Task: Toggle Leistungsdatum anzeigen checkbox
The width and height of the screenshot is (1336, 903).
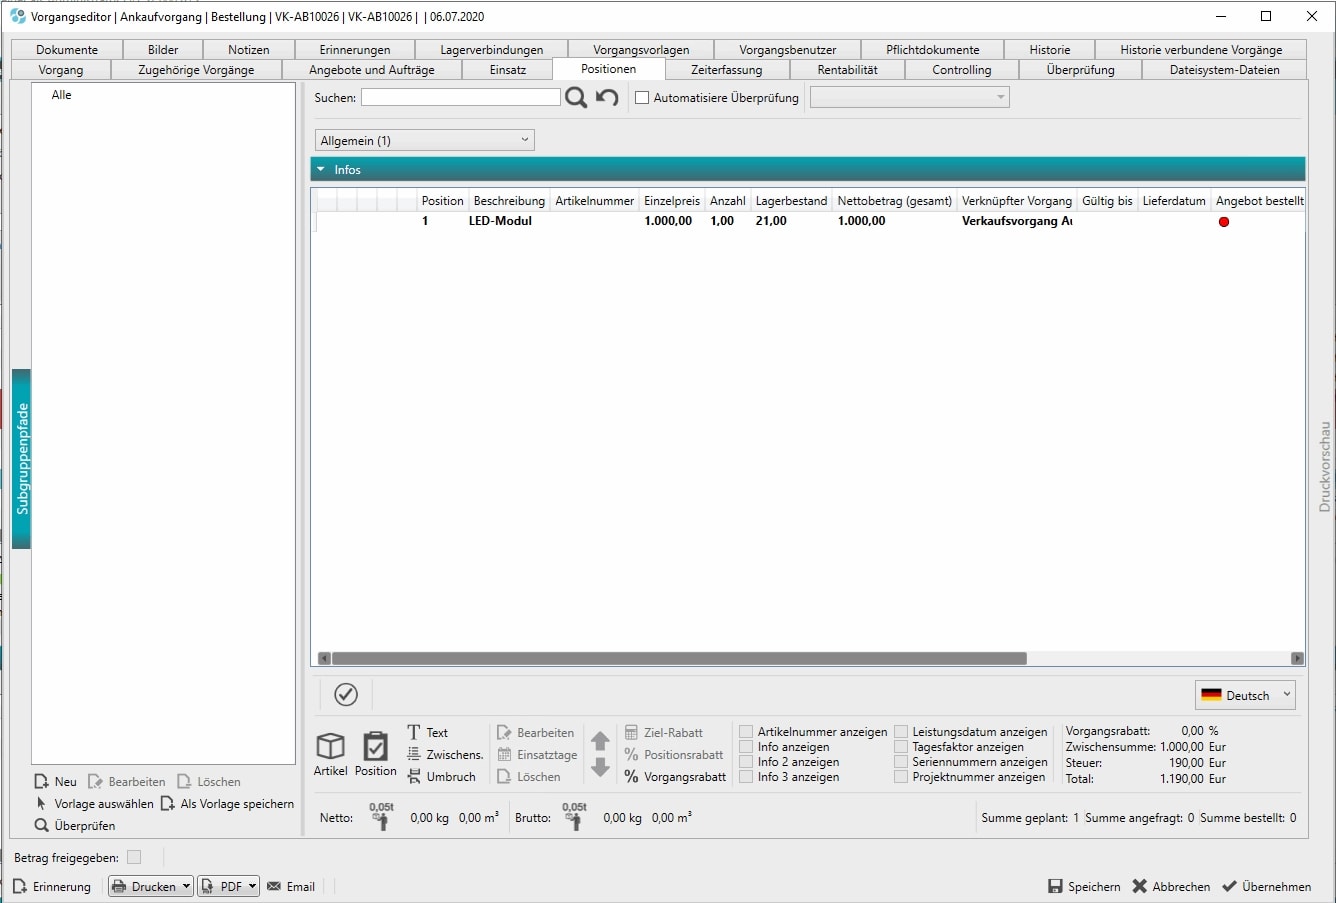Action: point(901,731)
